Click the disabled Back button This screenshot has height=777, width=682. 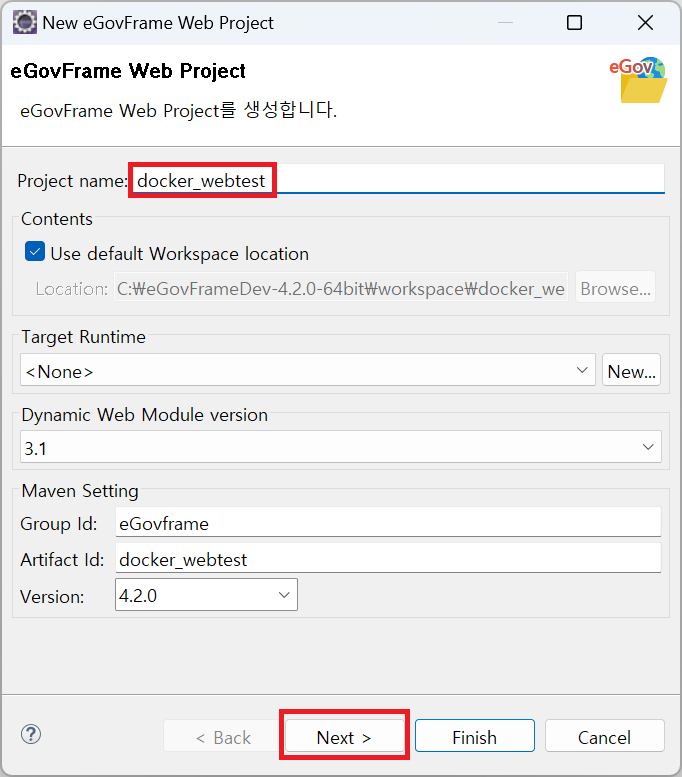pyautogui.click(x=223, y=737)
